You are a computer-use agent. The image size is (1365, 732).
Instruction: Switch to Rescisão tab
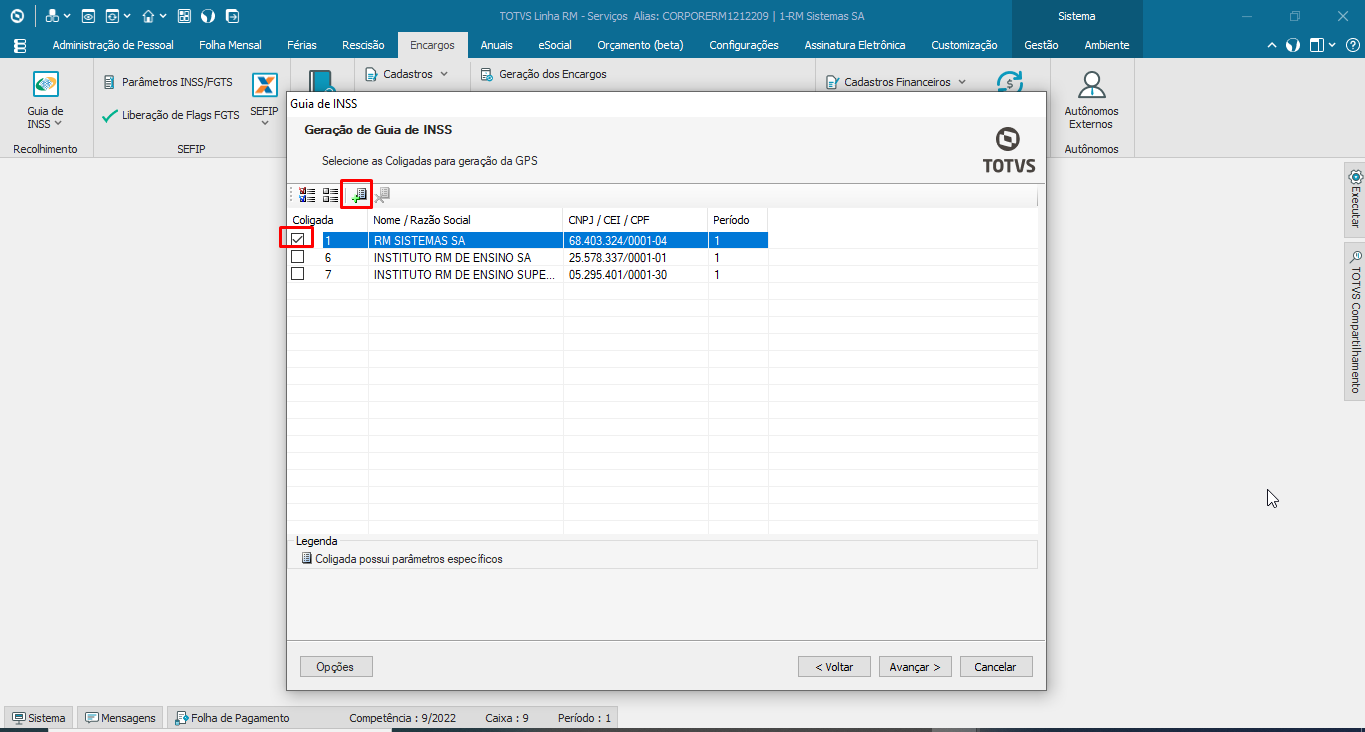point(363,45)
